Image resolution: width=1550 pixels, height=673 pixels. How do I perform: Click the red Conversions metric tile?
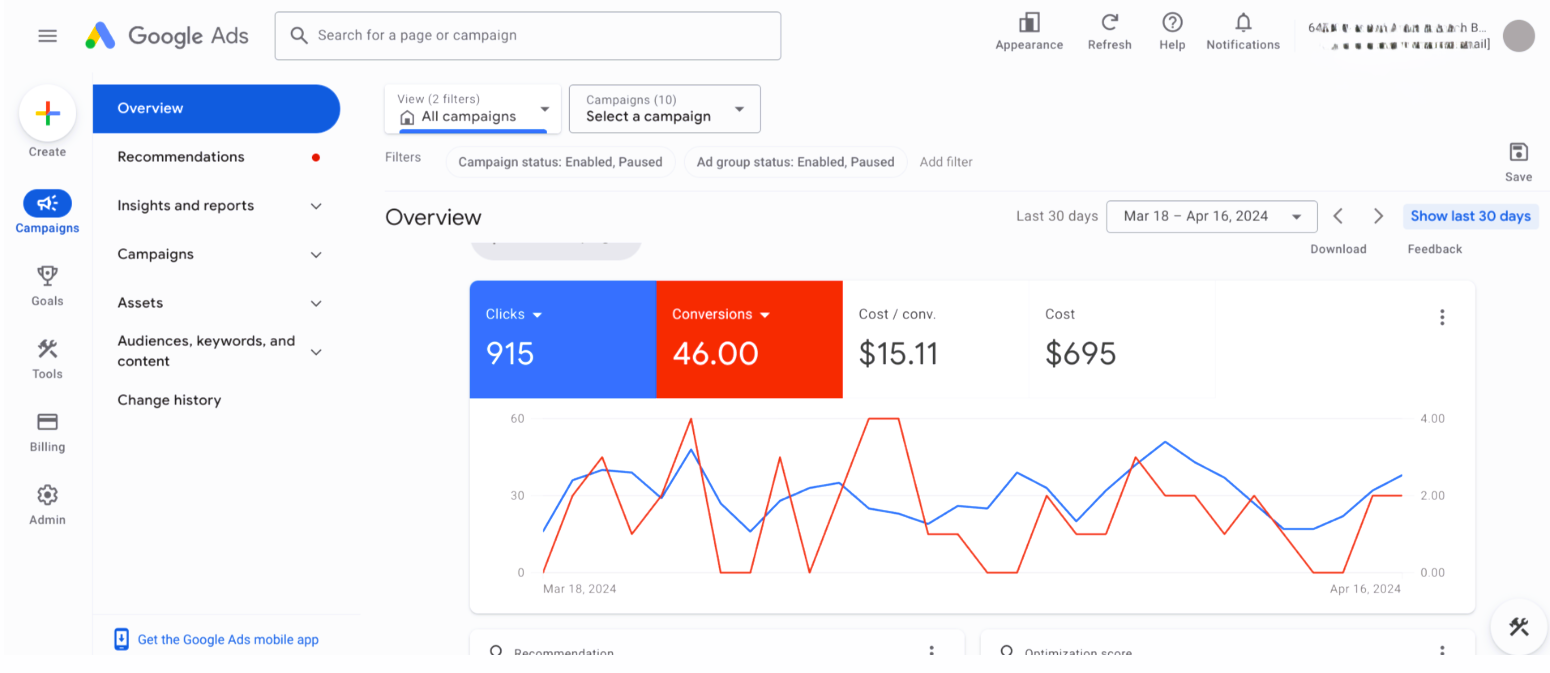tap(749, 340)
